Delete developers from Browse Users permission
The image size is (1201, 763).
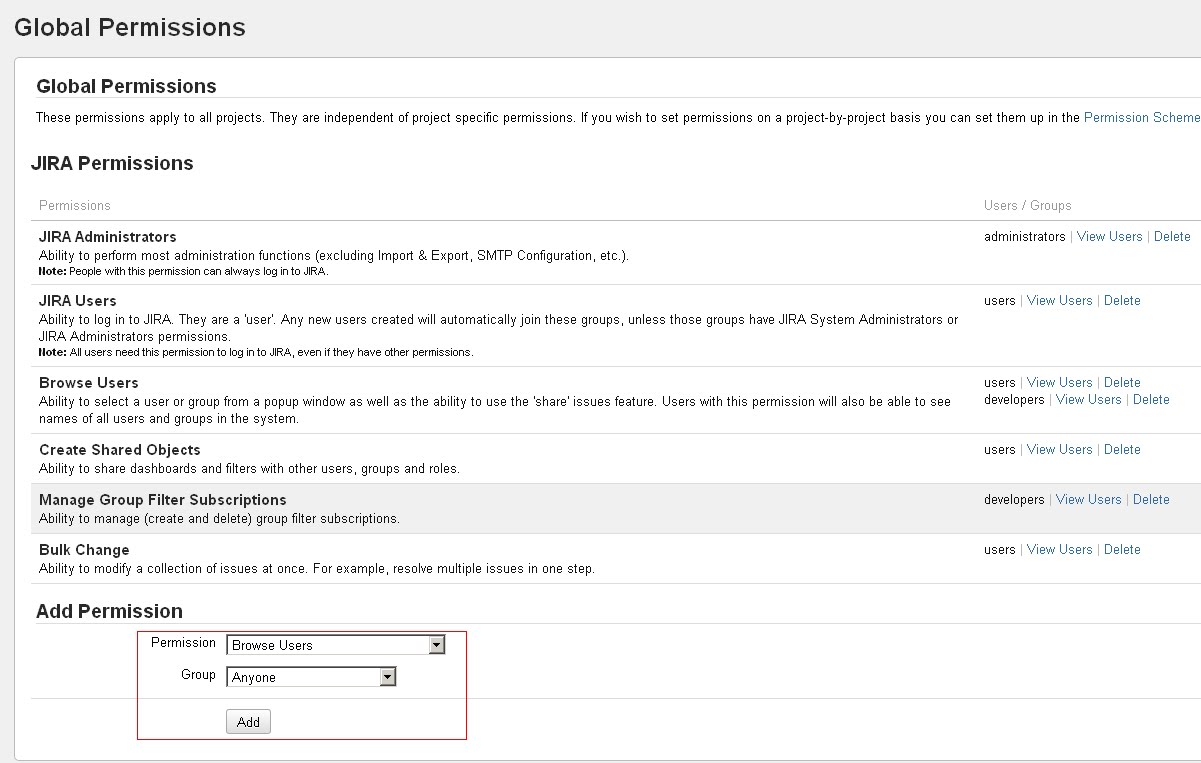tap(1151, 400)
